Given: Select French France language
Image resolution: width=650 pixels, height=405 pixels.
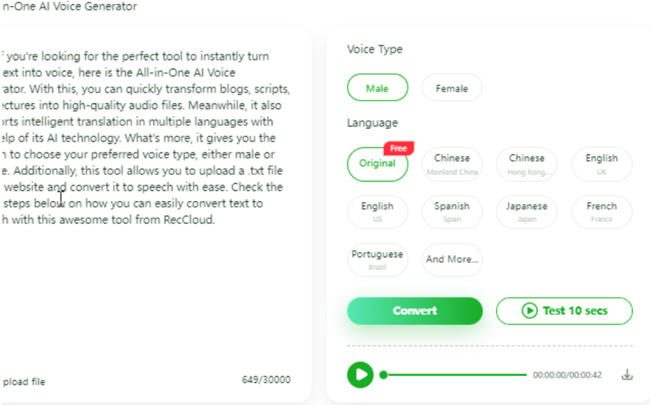Looking at the screenshot, I should click(x=601, y=212).
